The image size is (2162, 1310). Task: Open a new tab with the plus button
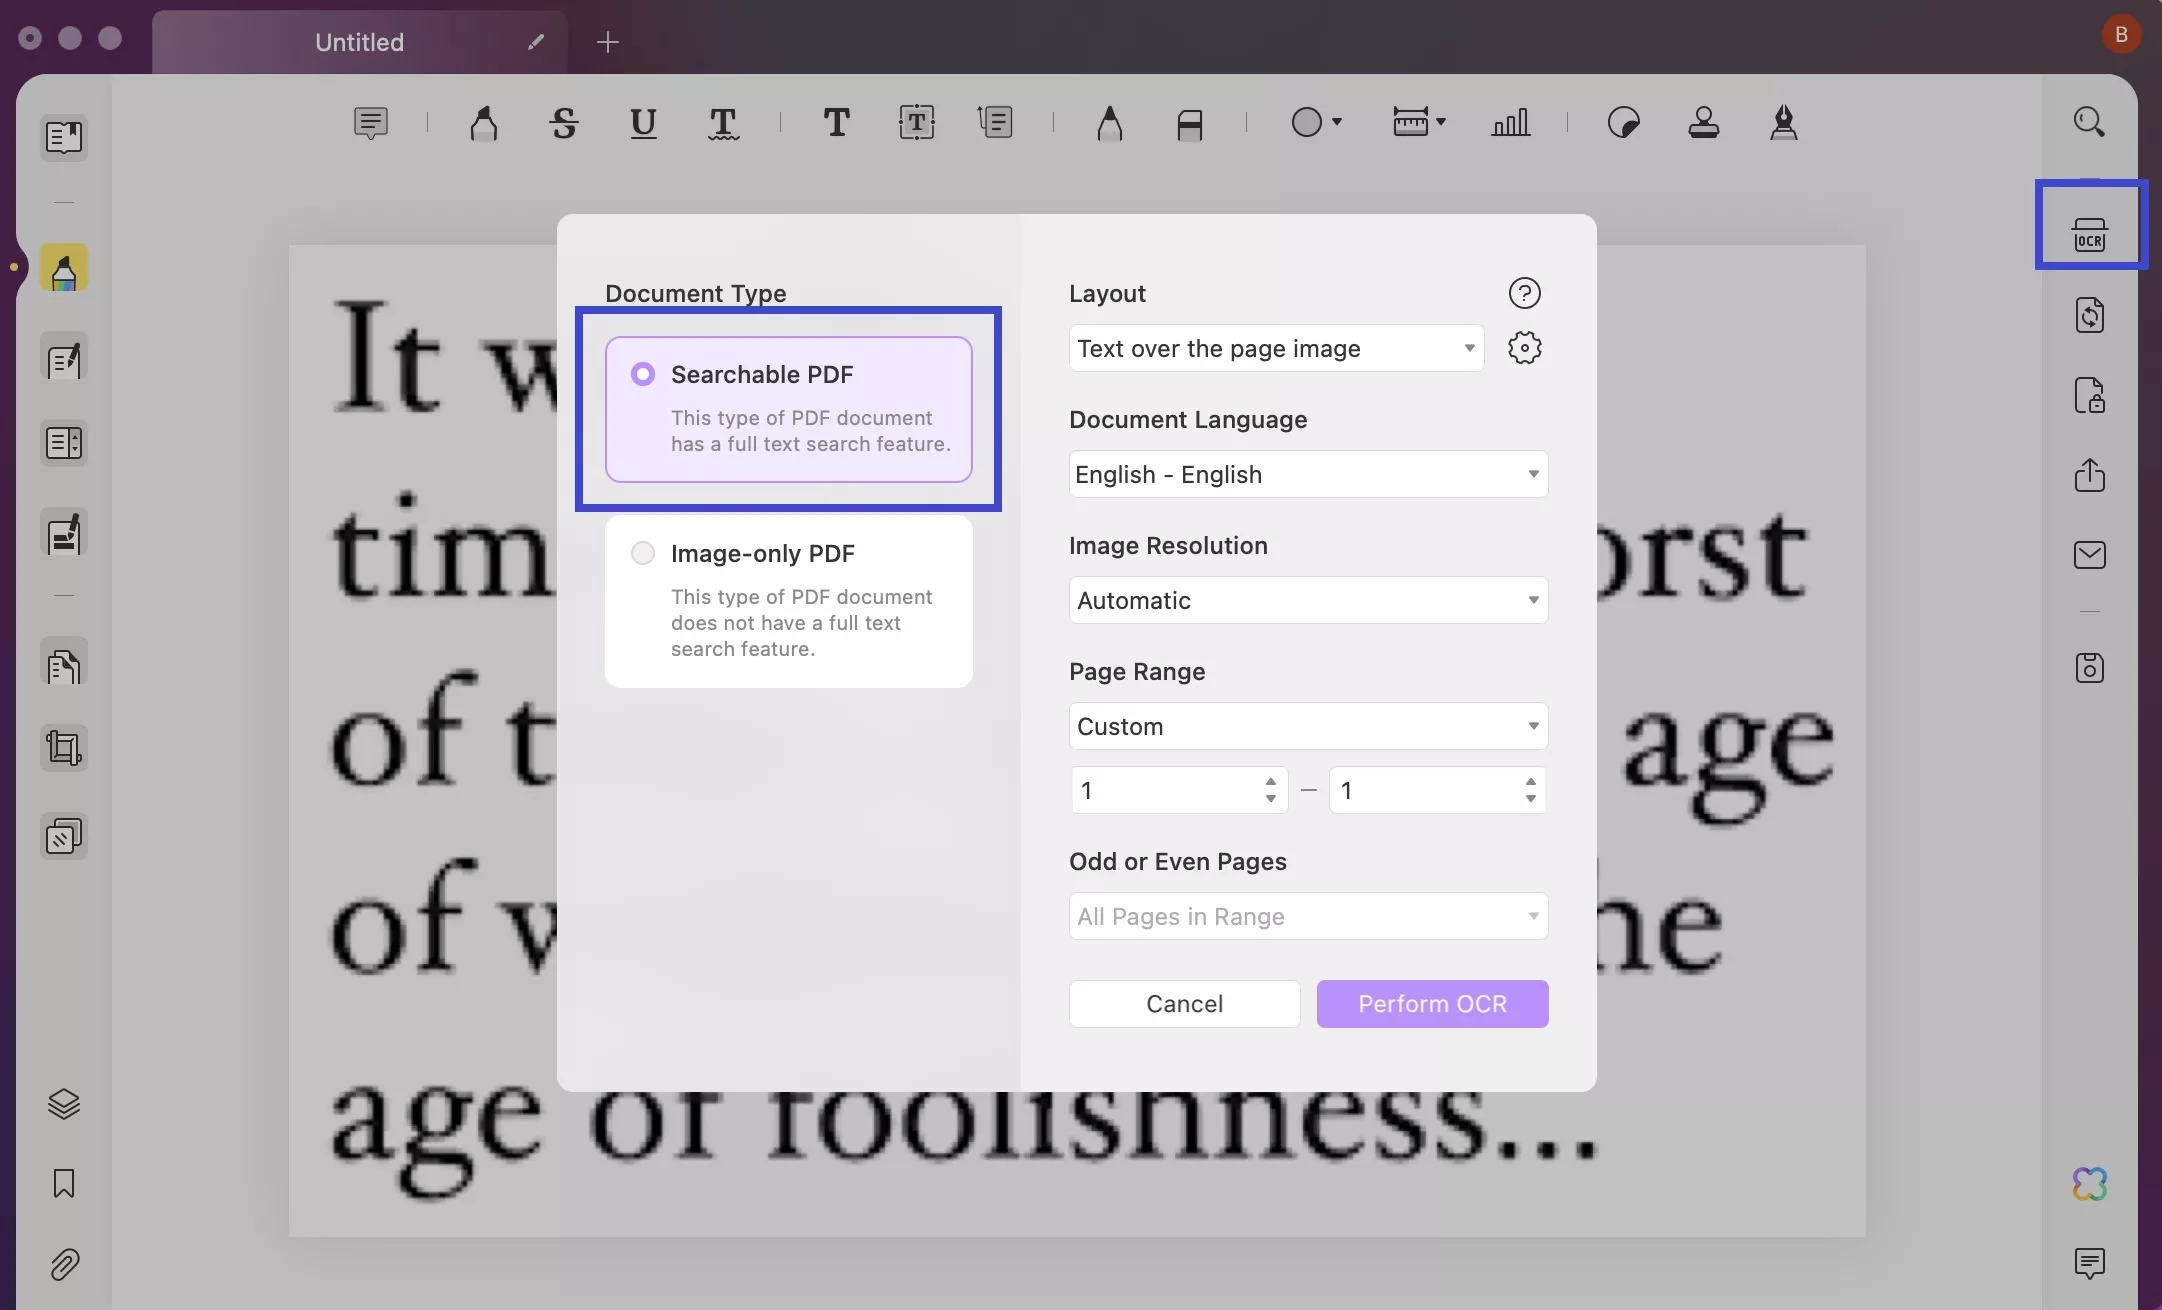(x=608, y=42)
